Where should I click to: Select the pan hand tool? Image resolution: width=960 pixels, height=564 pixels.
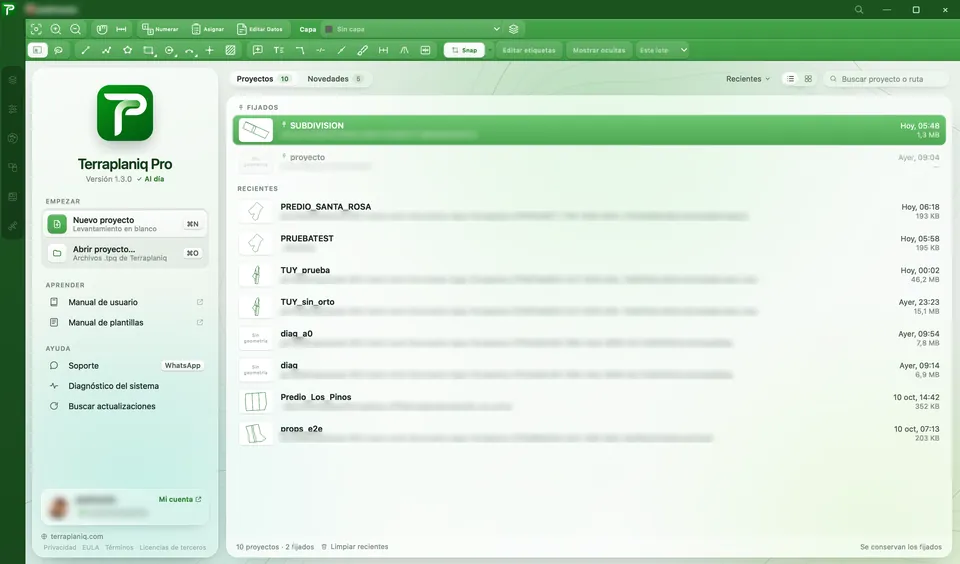click(x=102, y=29)
